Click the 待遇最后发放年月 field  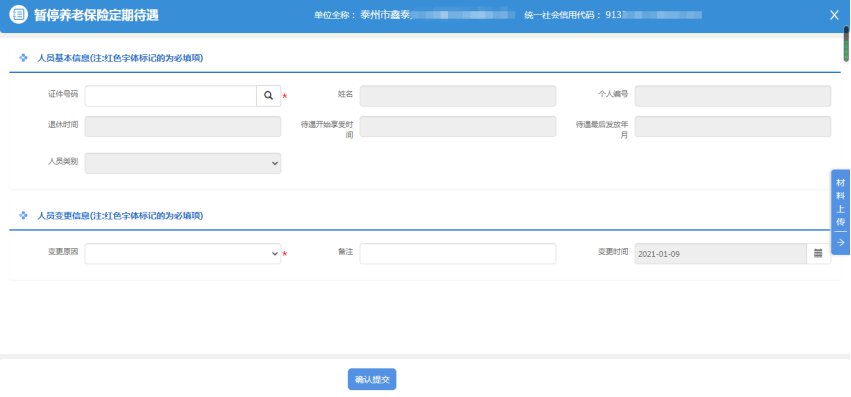click(733, 127)
